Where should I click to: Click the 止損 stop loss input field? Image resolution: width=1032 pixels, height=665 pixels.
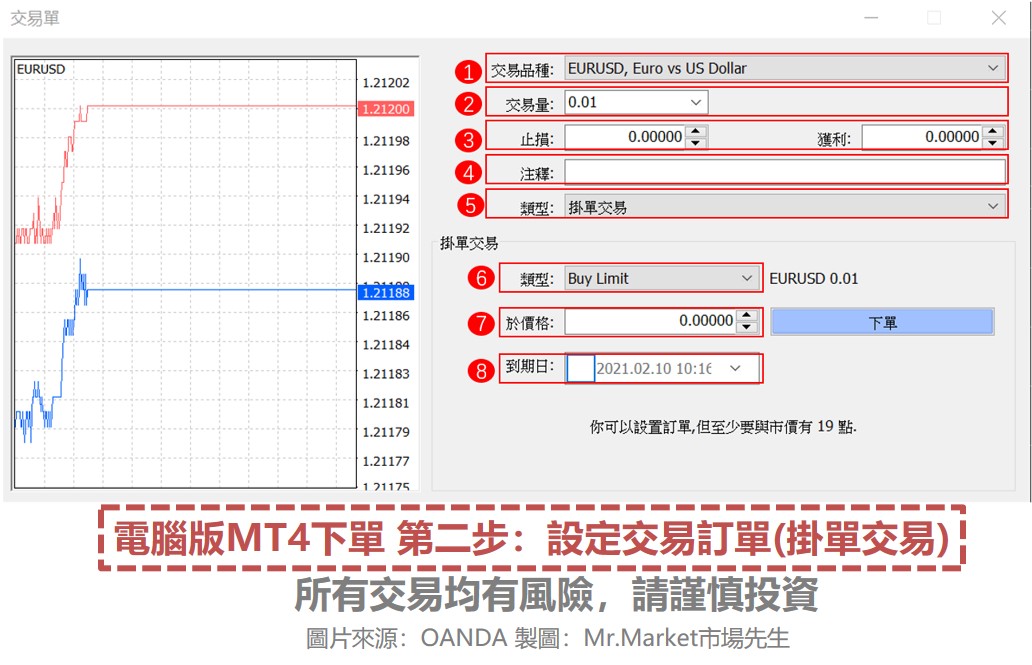[x=625, y=137]
